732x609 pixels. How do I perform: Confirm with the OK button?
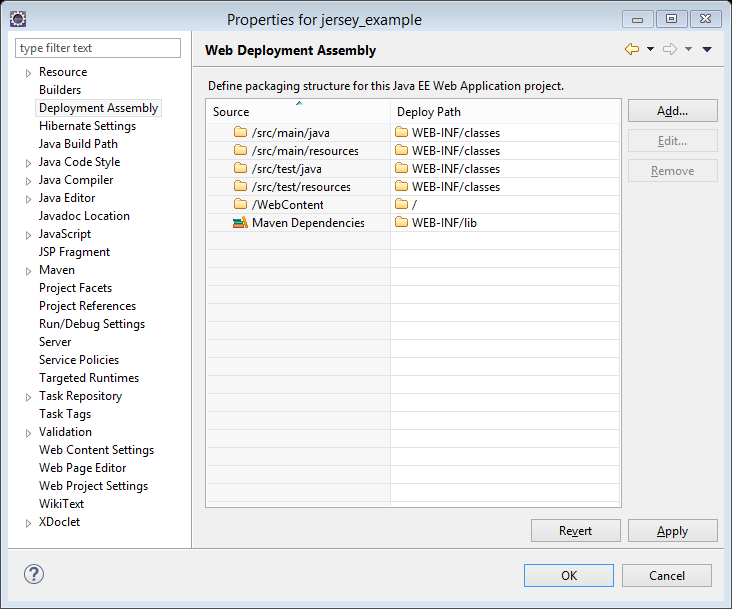click(x=569, y=575)
